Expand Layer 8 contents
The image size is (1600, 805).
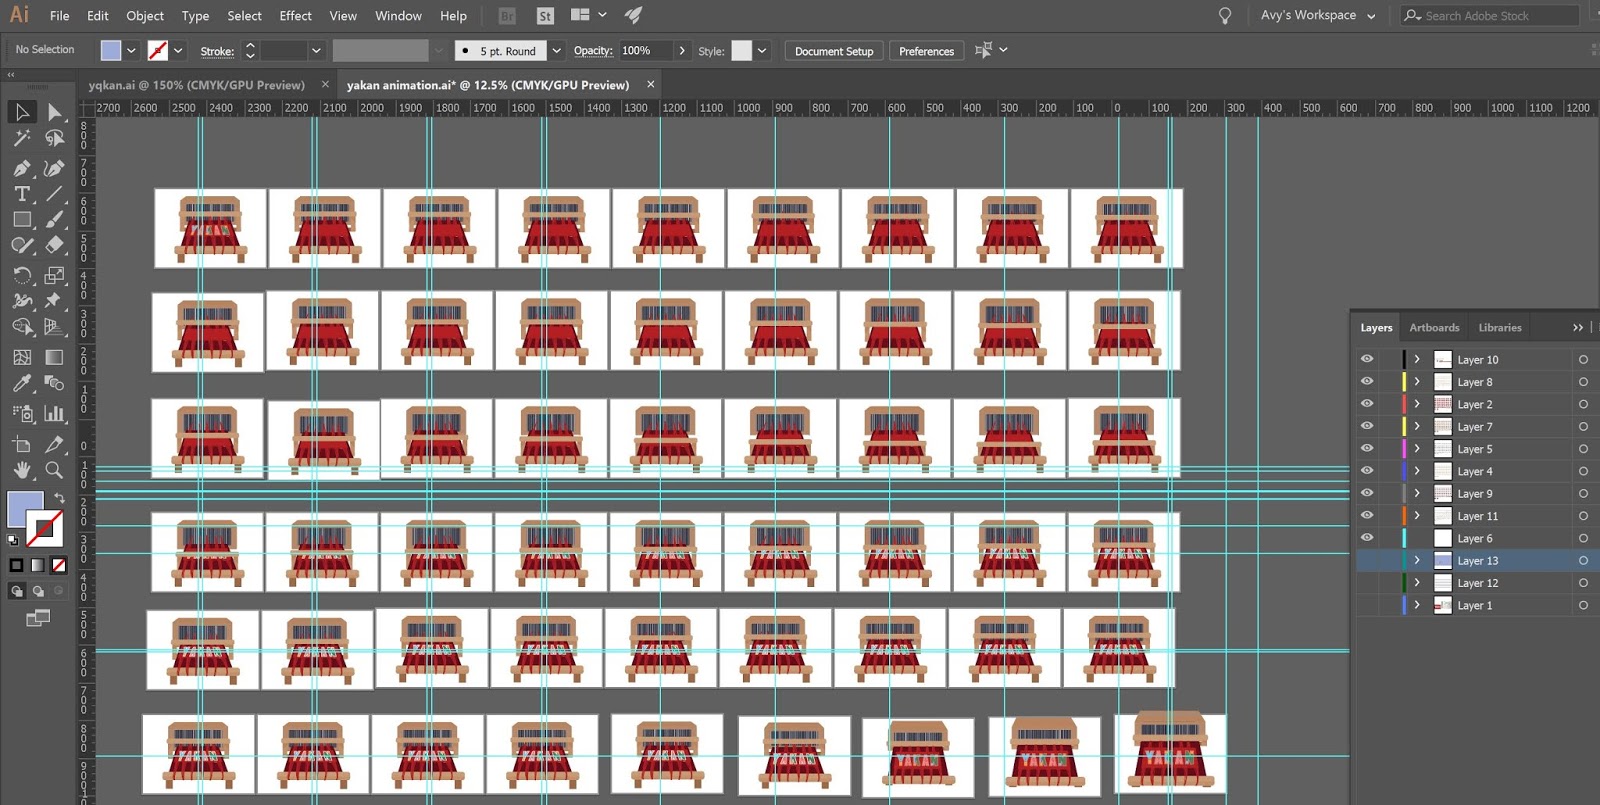point(1417,381)
